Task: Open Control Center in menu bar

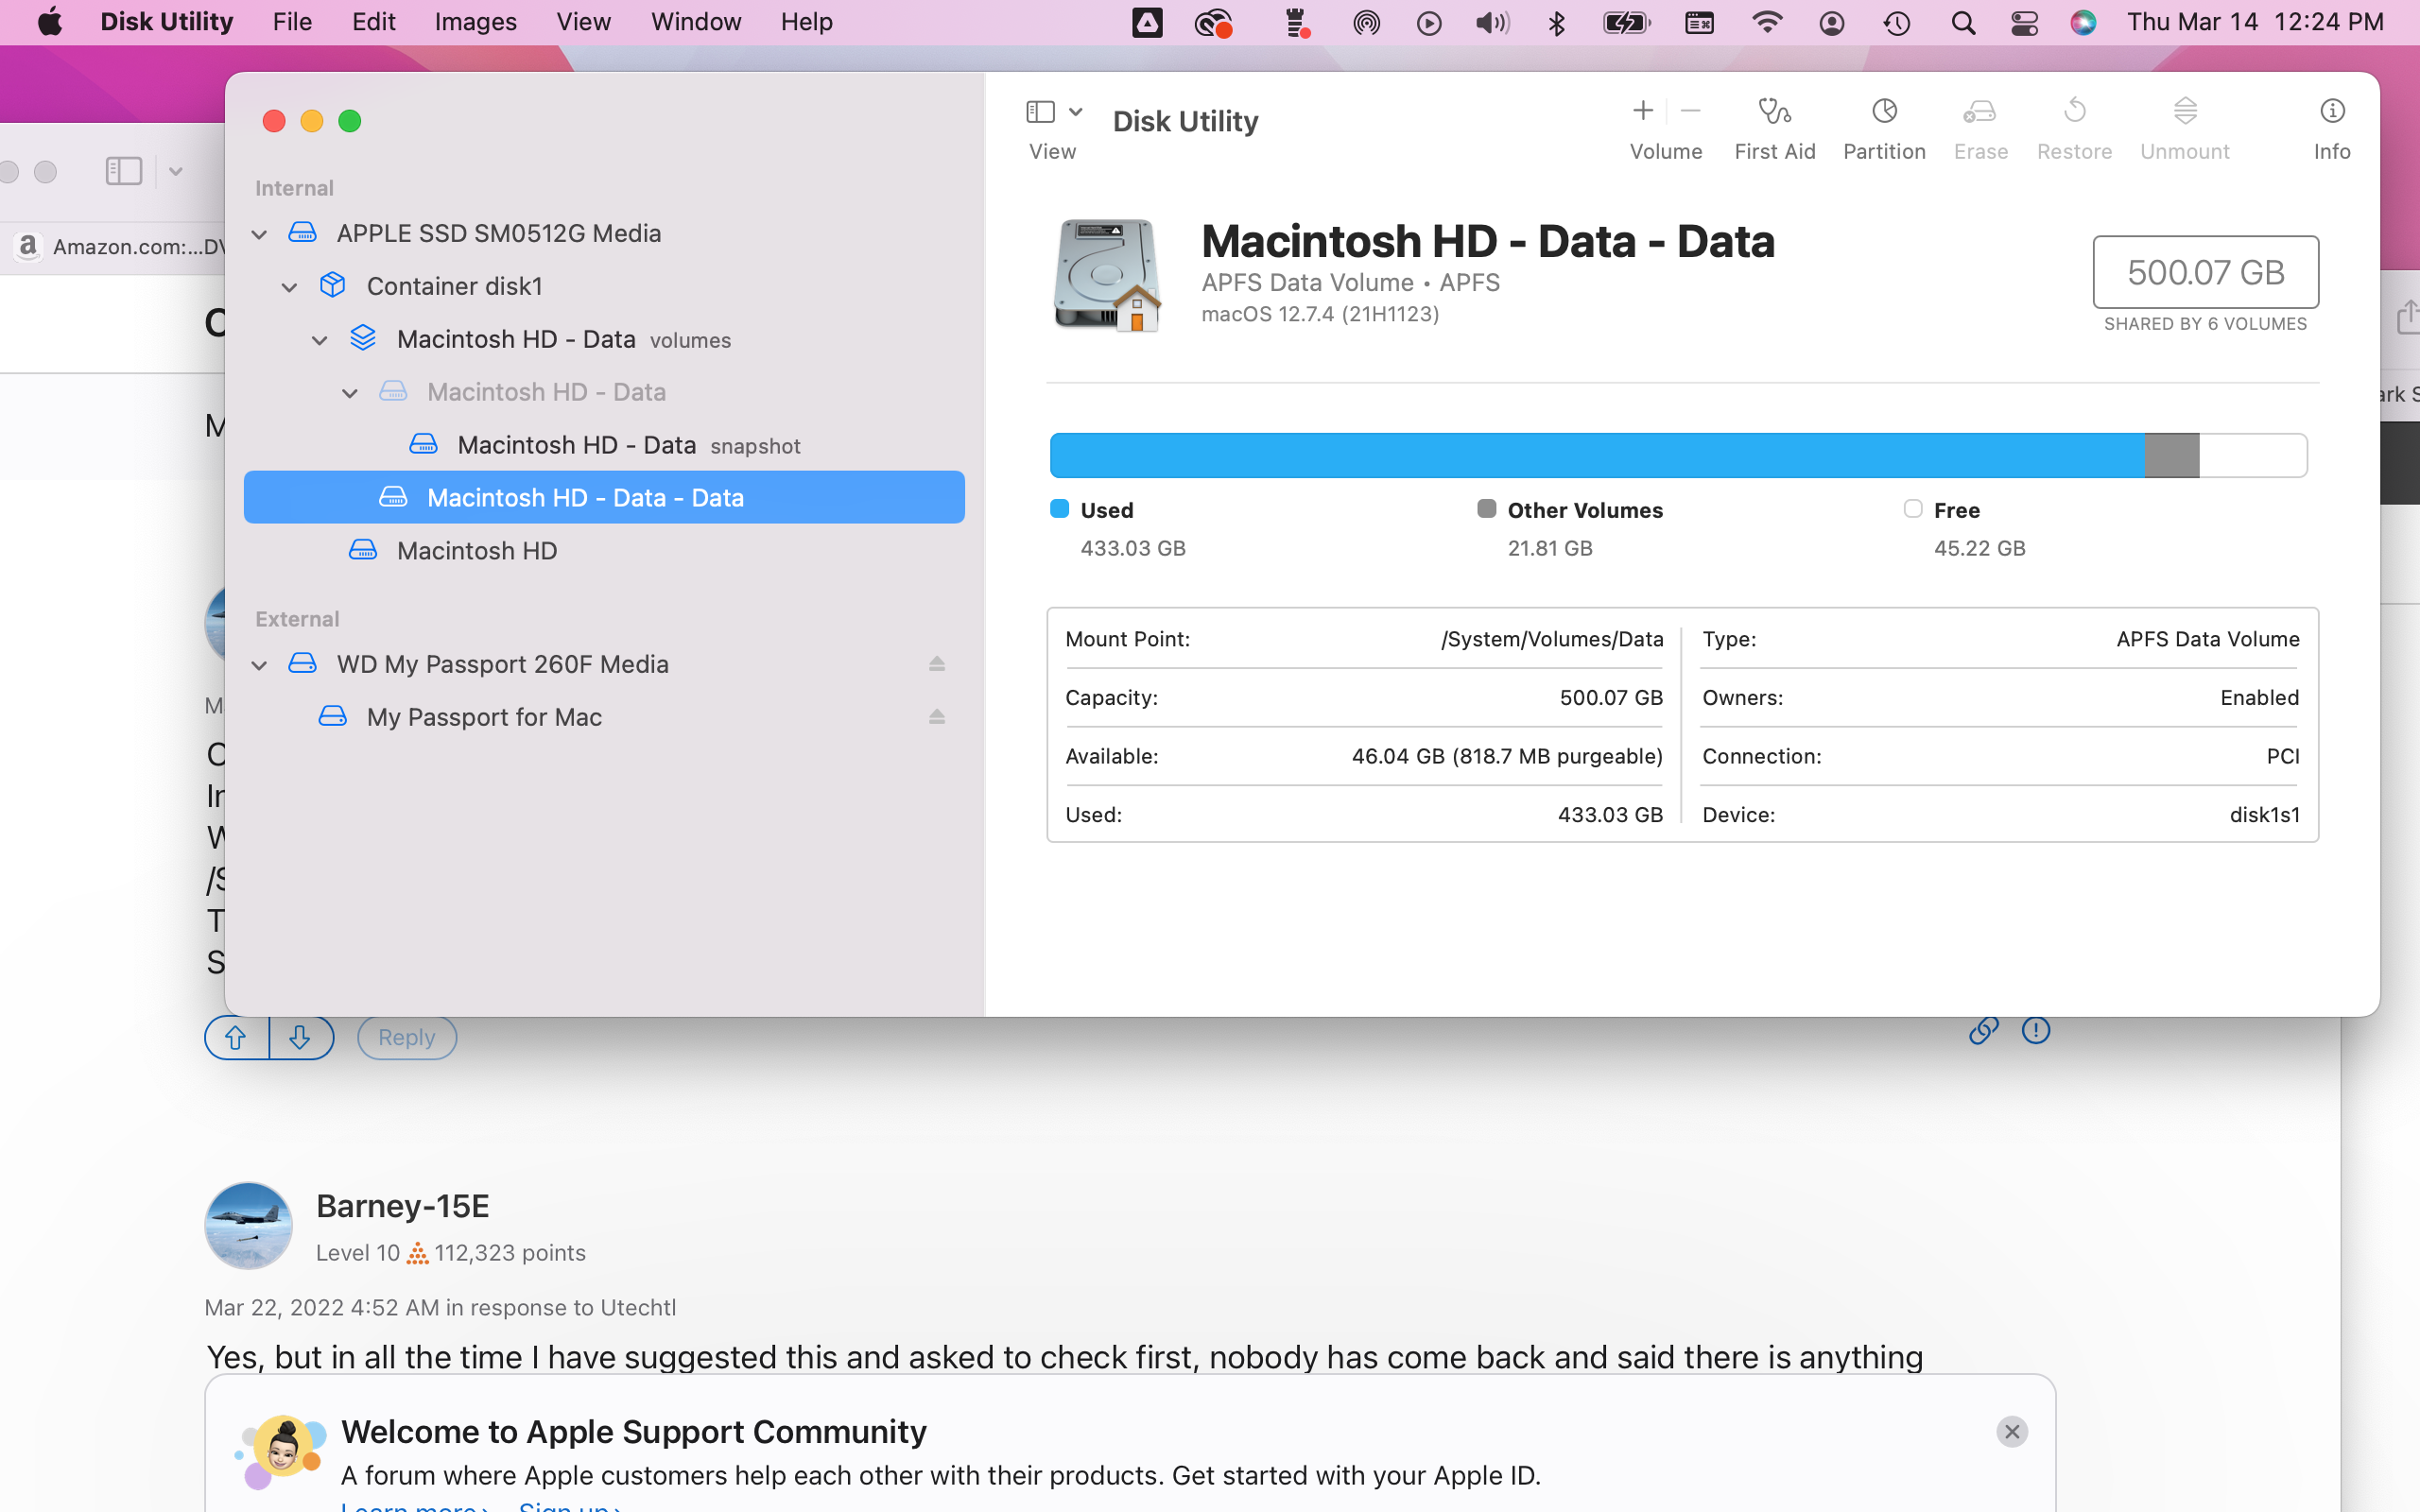Action: pyautogui.click(x=2024, y=22)
